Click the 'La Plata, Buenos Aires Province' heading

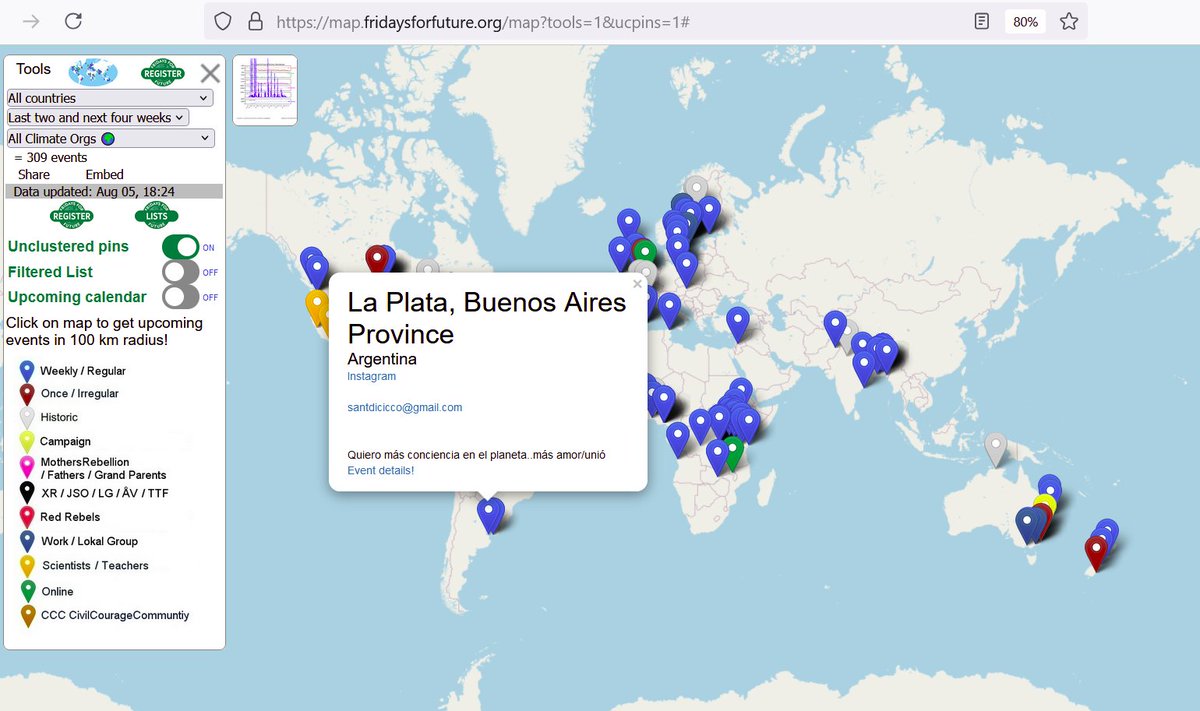coord(487,318)
